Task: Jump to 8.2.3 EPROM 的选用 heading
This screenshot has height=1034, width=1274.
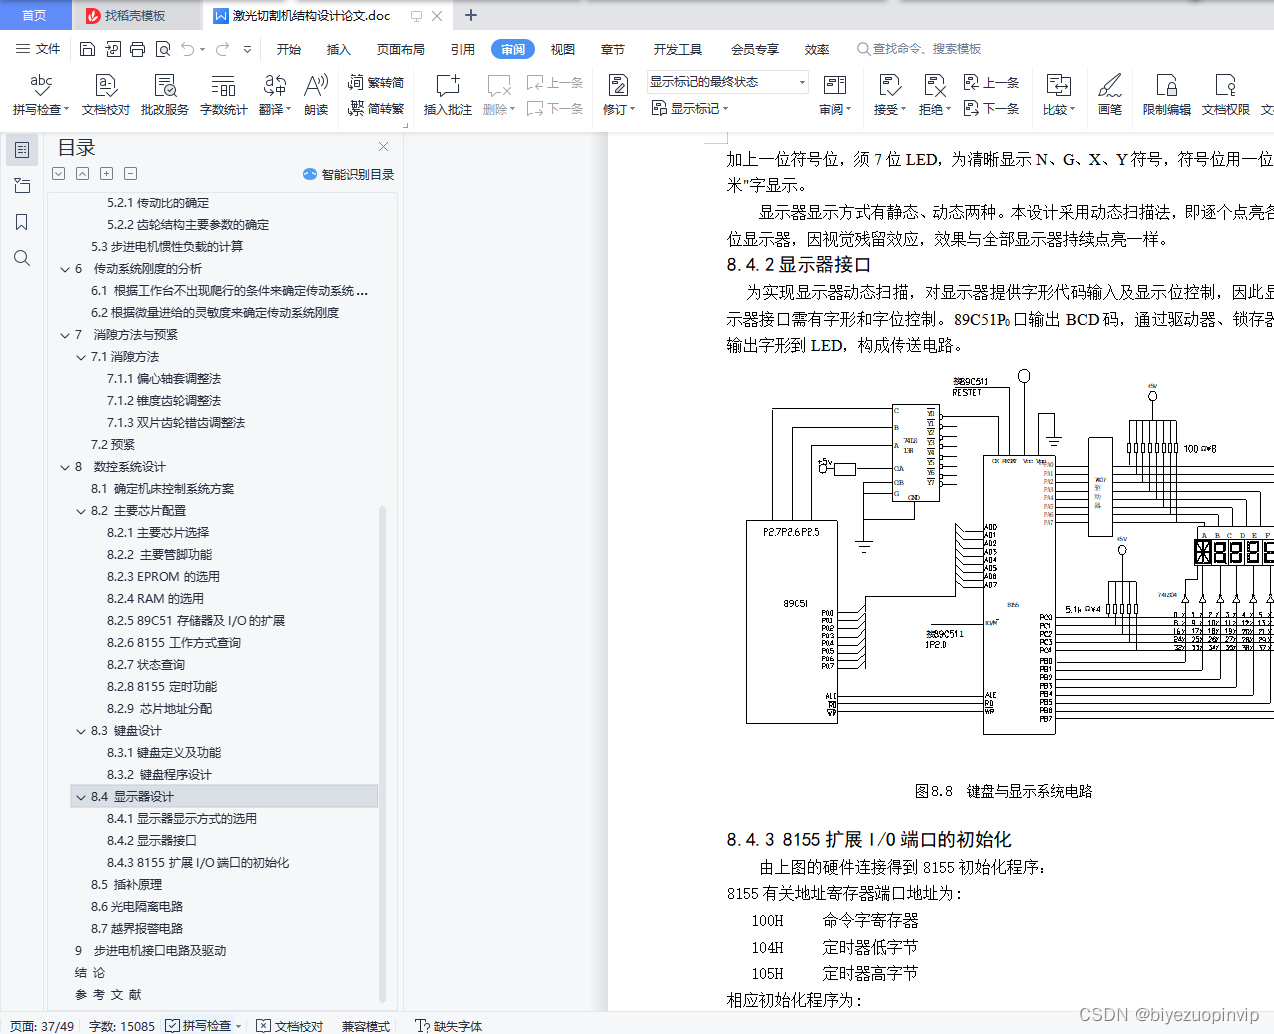Action: click(x=163, y=577)
